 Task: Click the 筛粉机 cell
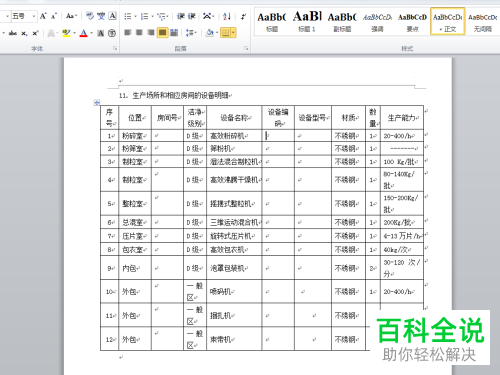coord(234,149)
